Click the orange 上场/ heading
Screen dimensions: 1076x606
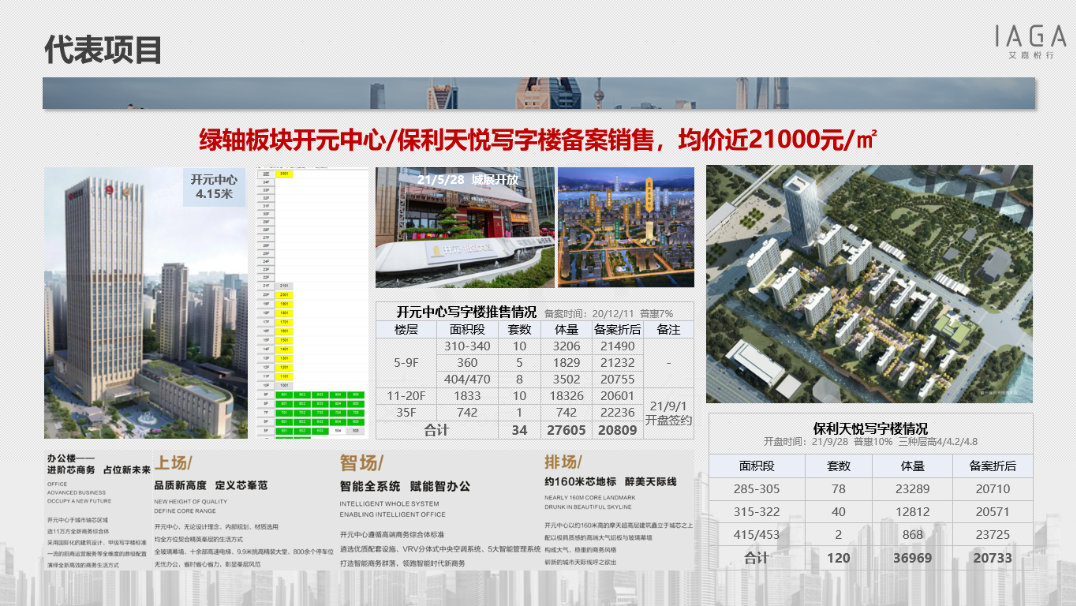[174, 463]
